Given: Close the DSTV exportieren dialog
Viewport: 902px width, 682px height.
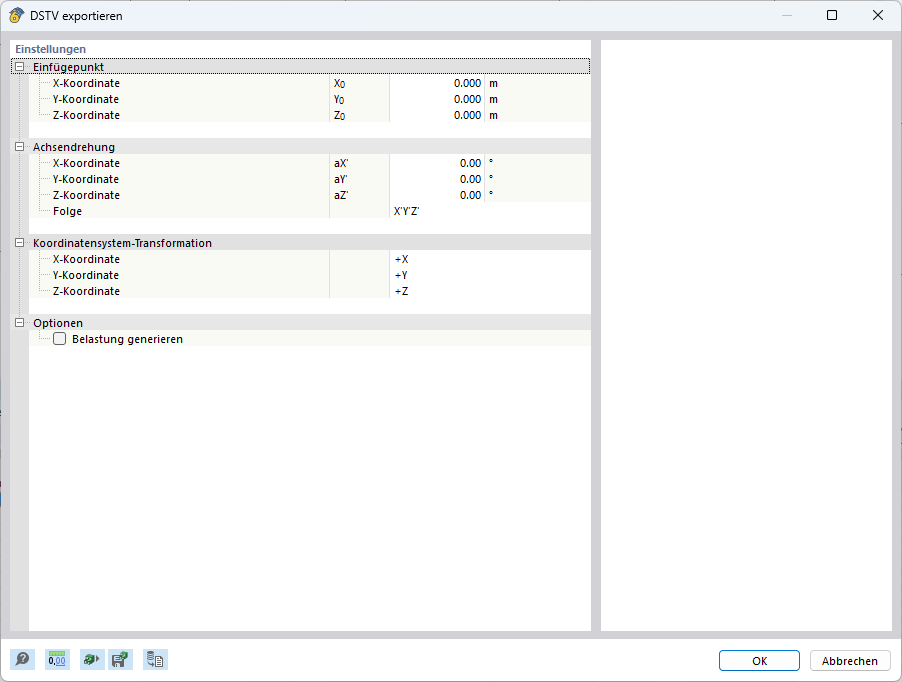Looking at the screenshot, I should click(878, 16).
